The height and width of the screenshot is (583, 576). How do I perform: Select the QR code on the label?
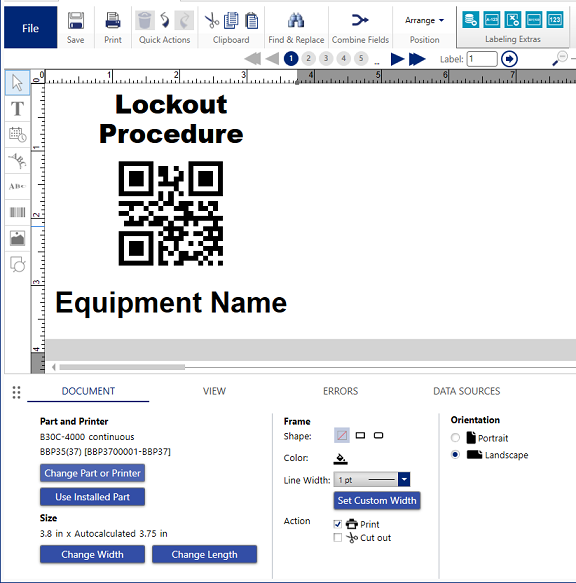[x=171, y=213]
